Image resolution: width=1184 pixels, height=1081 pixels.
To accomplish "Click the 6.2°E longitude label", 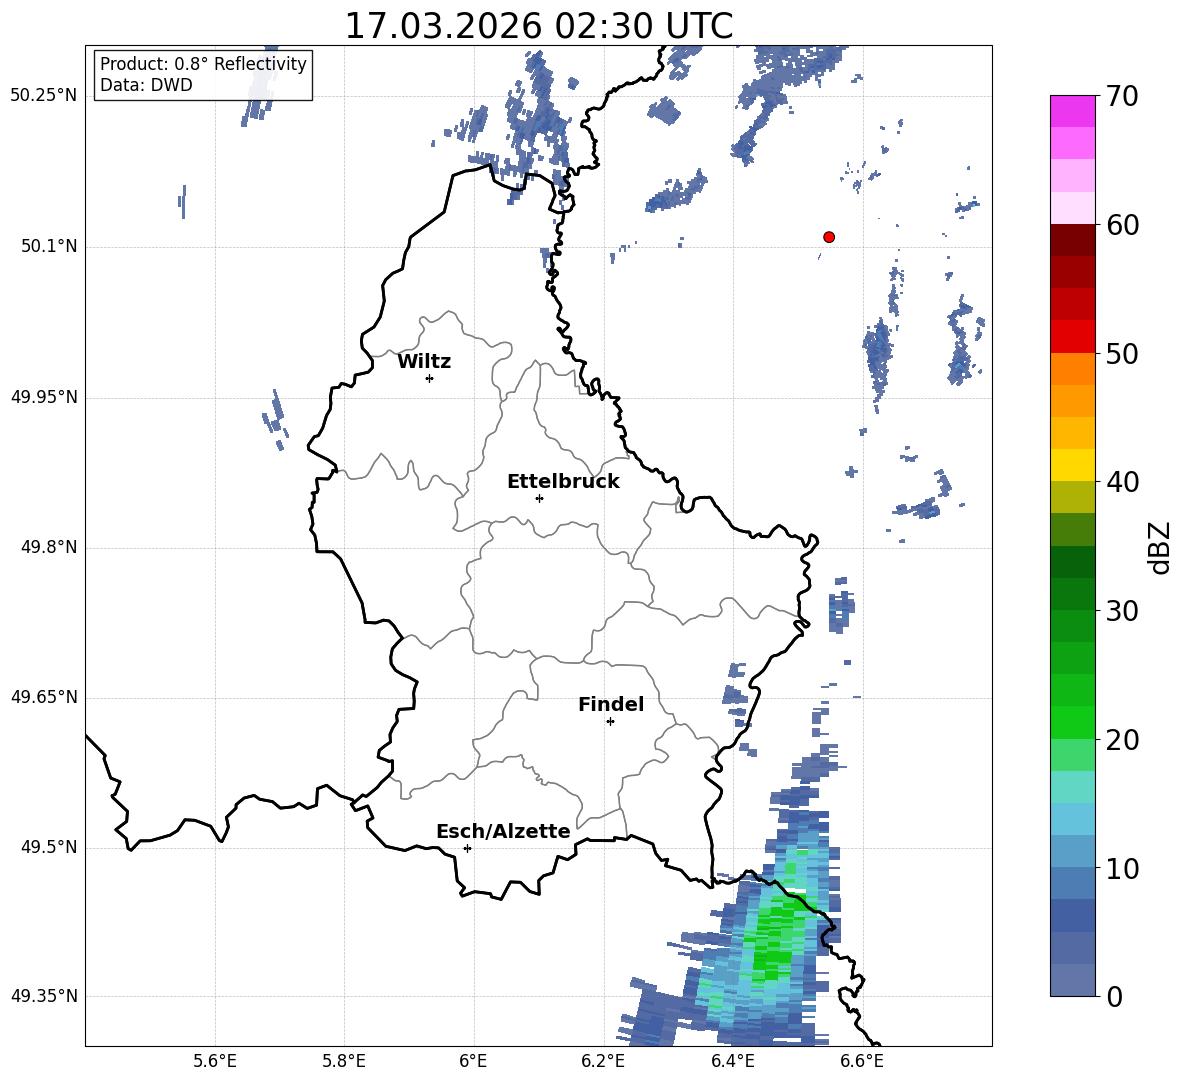I will click(x=603, y=1061).
